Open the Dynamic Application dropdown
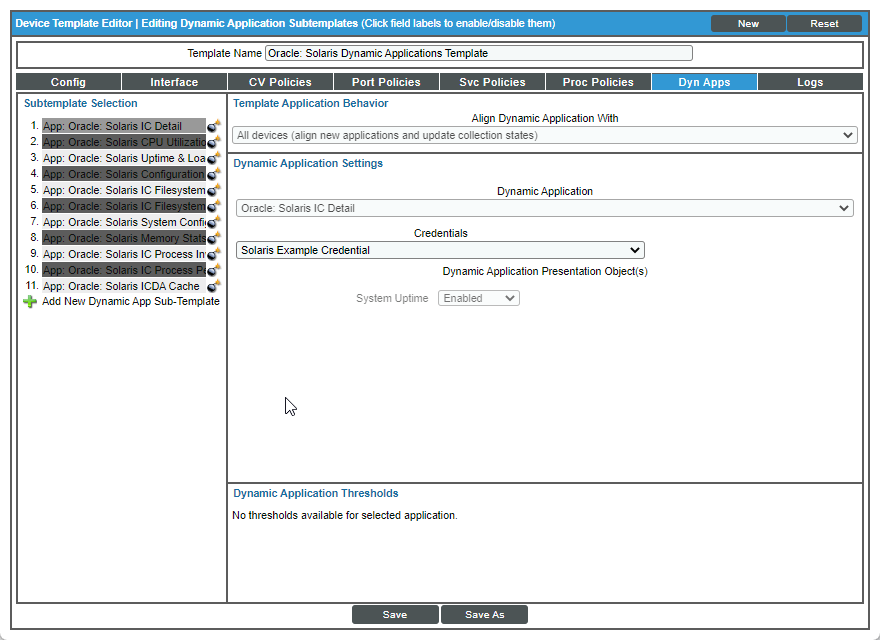The image size is (880, 640). (544, 208)
